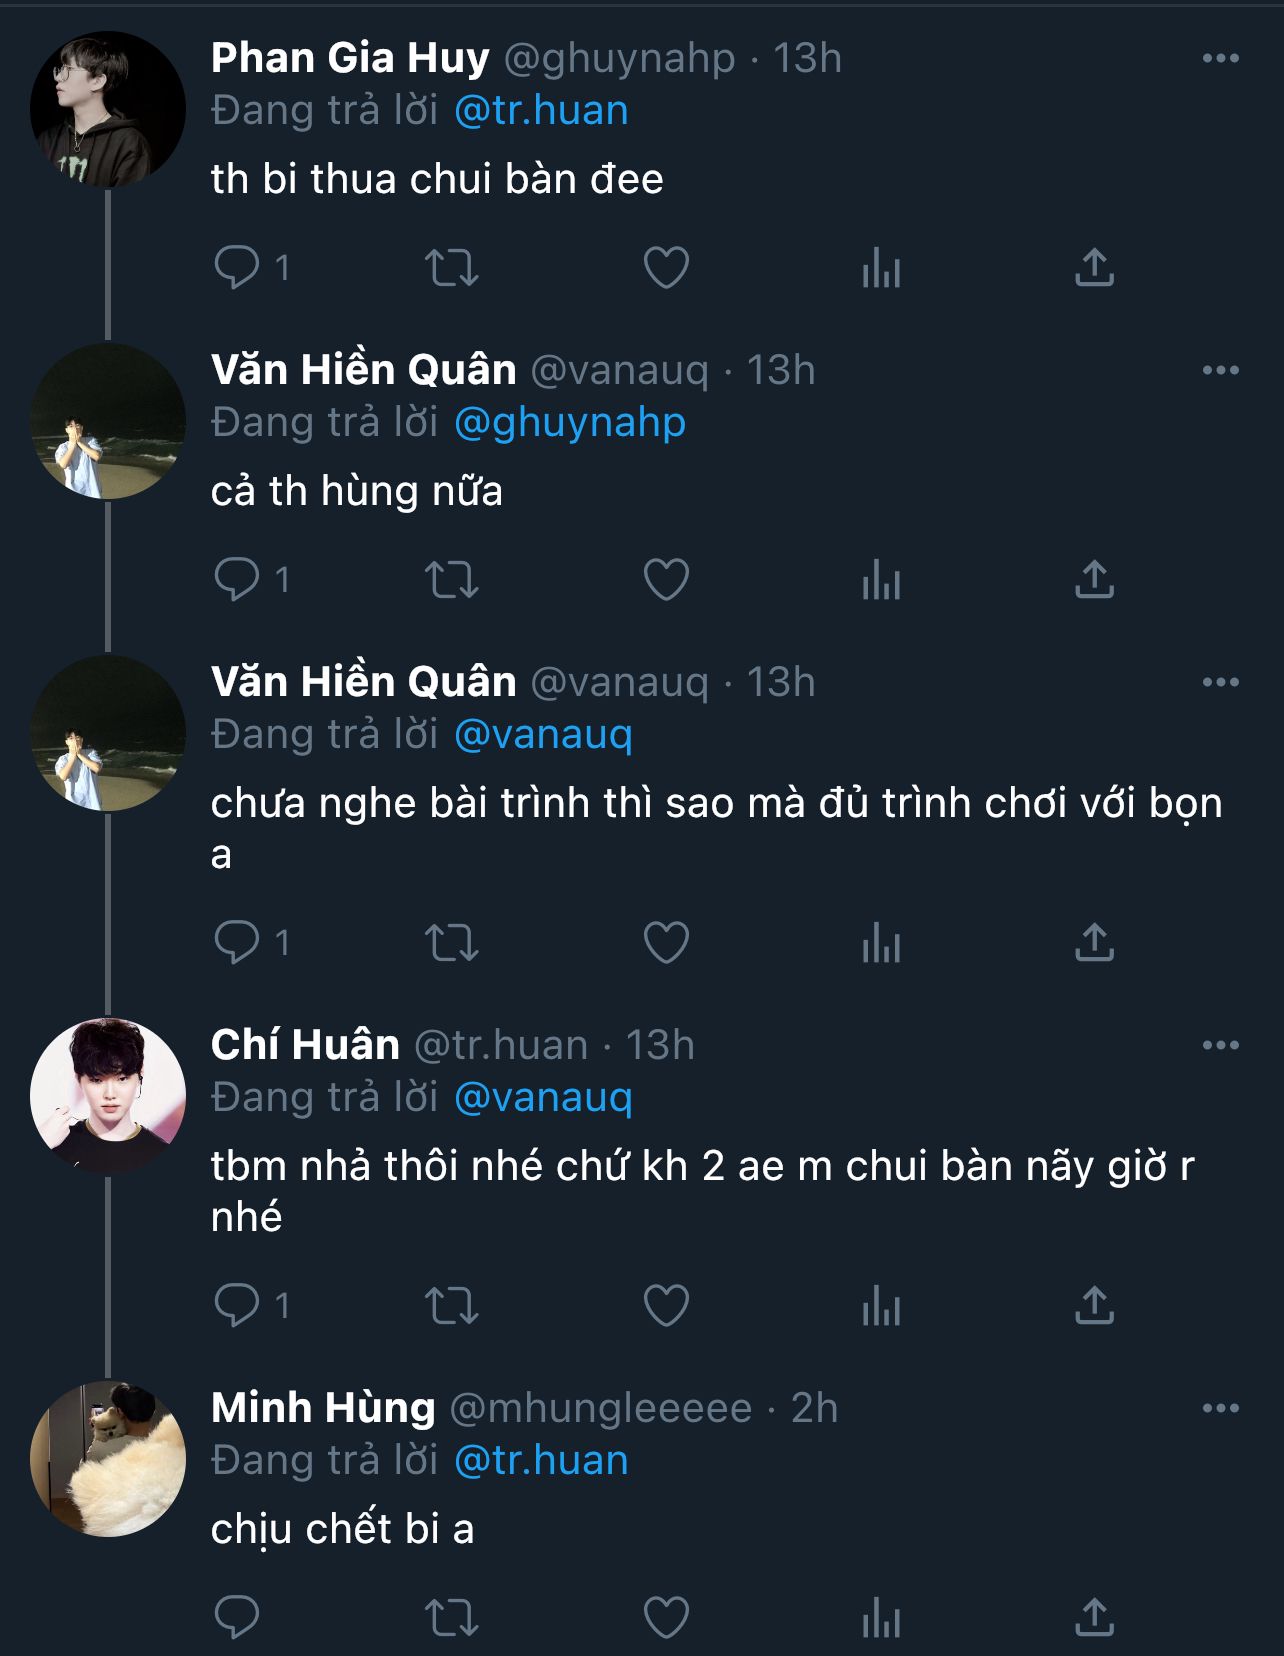View analytics for 'cả th hùng nữa' tweet
Viewport: 1284px width, 1656px height.
tap(881, 580)
